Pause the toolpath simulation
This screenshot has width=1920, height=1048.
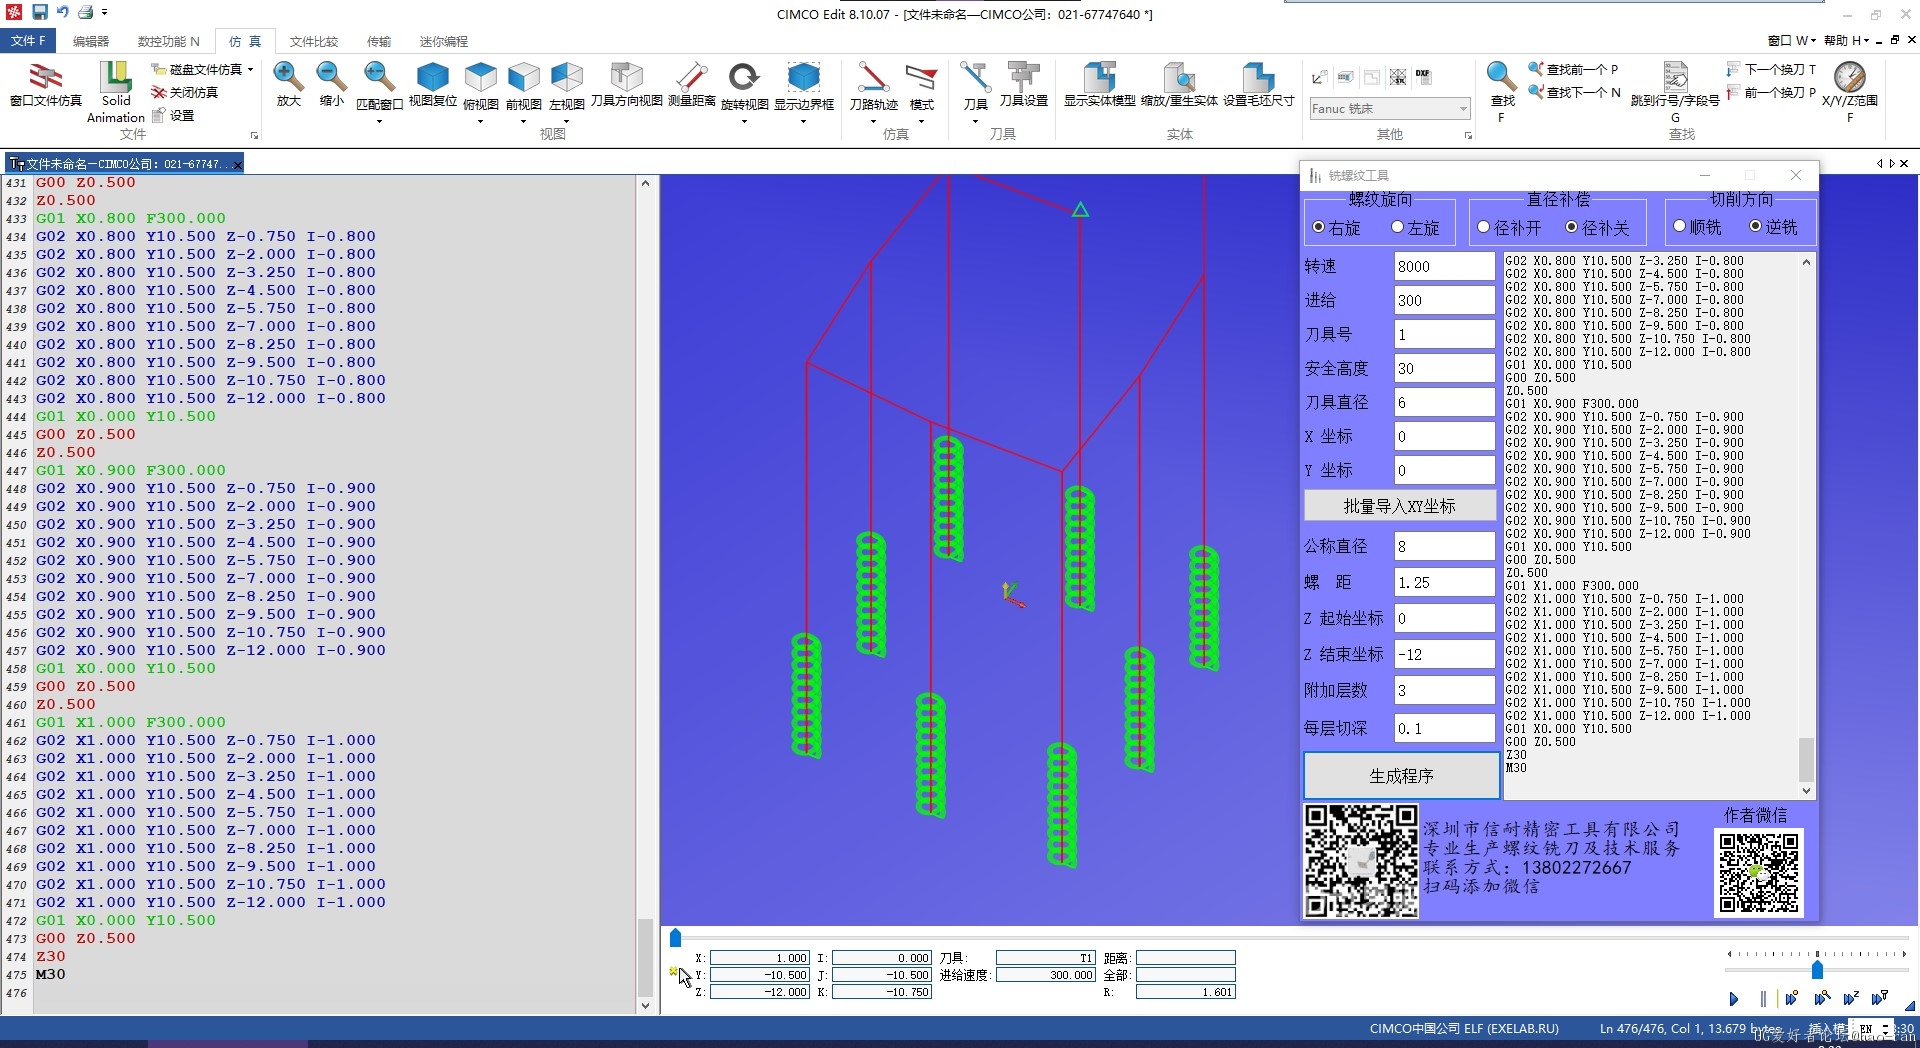pos(1763,998)
